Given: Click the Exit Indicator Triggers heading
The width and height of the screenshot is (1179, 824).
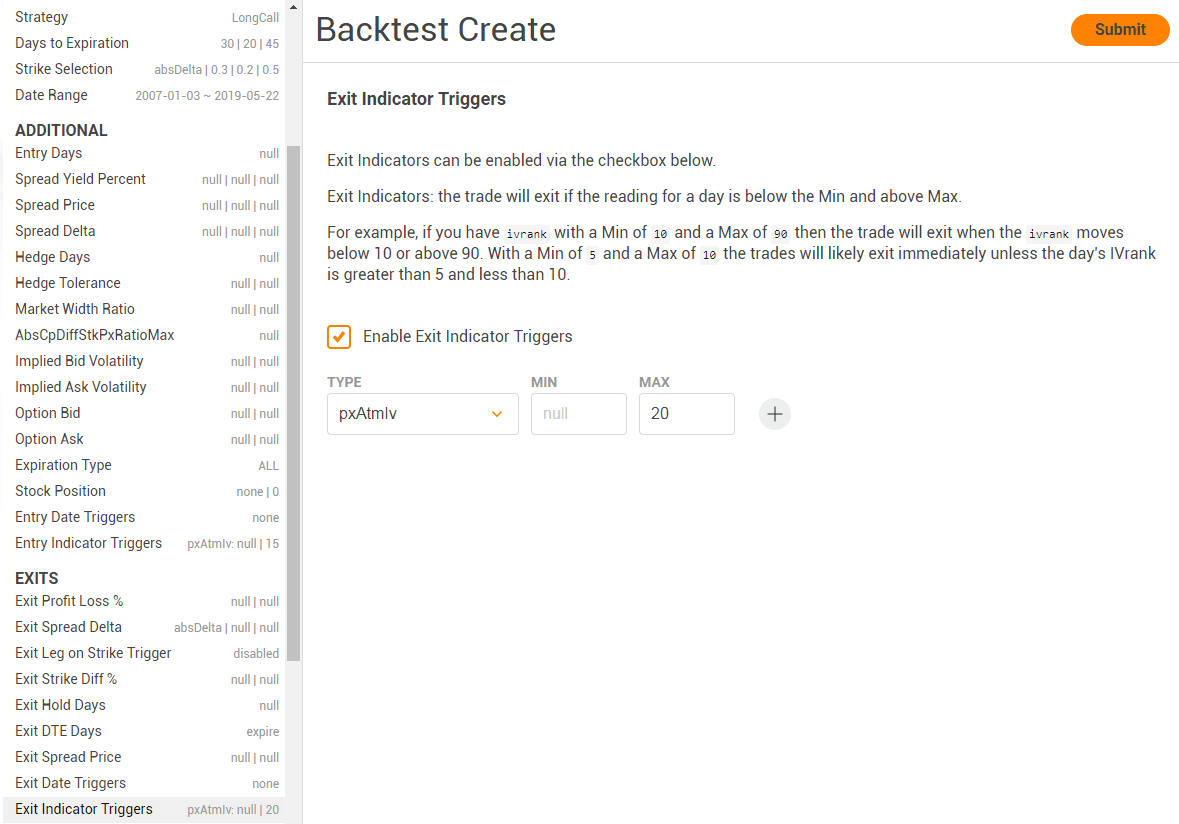Looking at the screenshot, I should (x=416, y=99).
